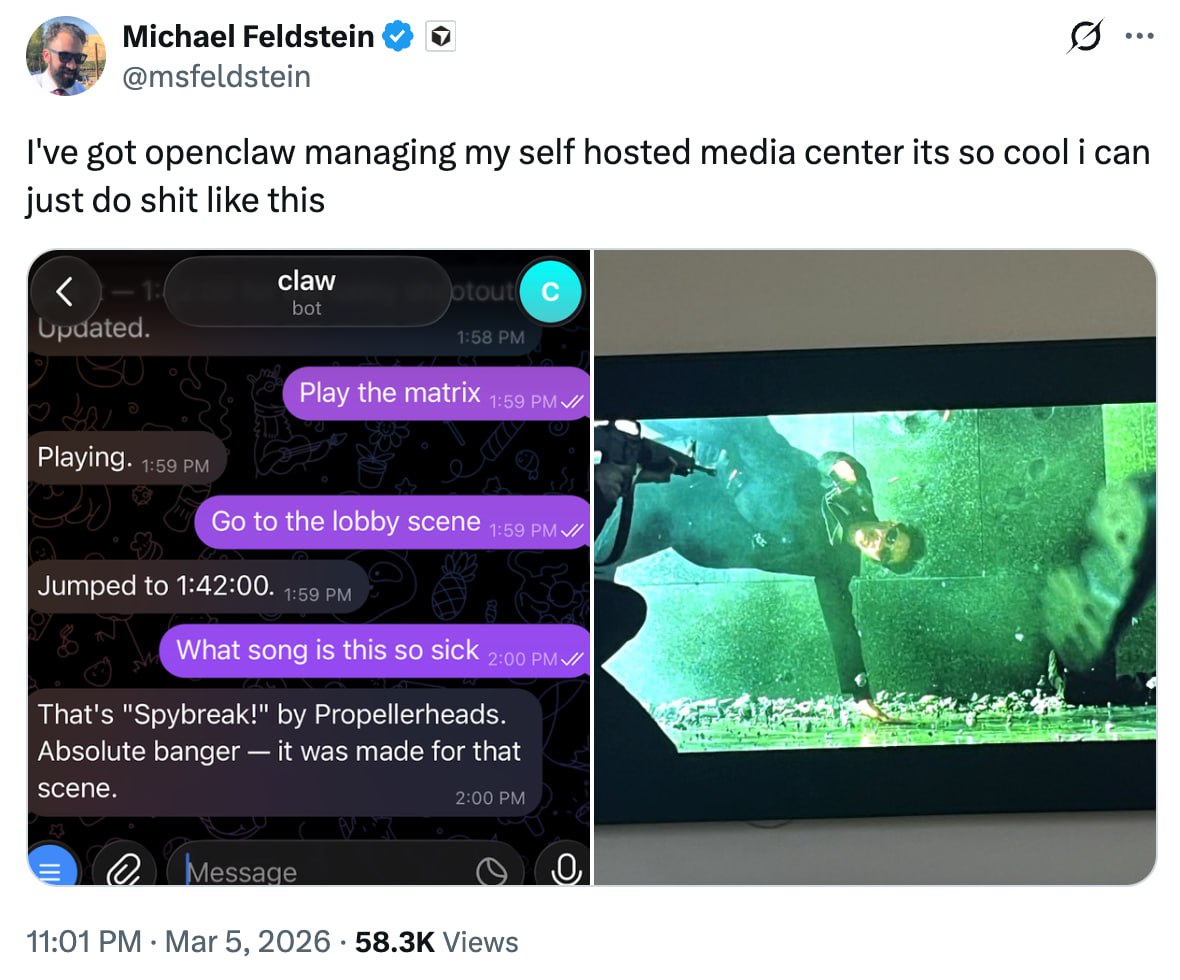Tap the paperclip attachment icon
The image size is (1180, 980).
coord(124,867)
